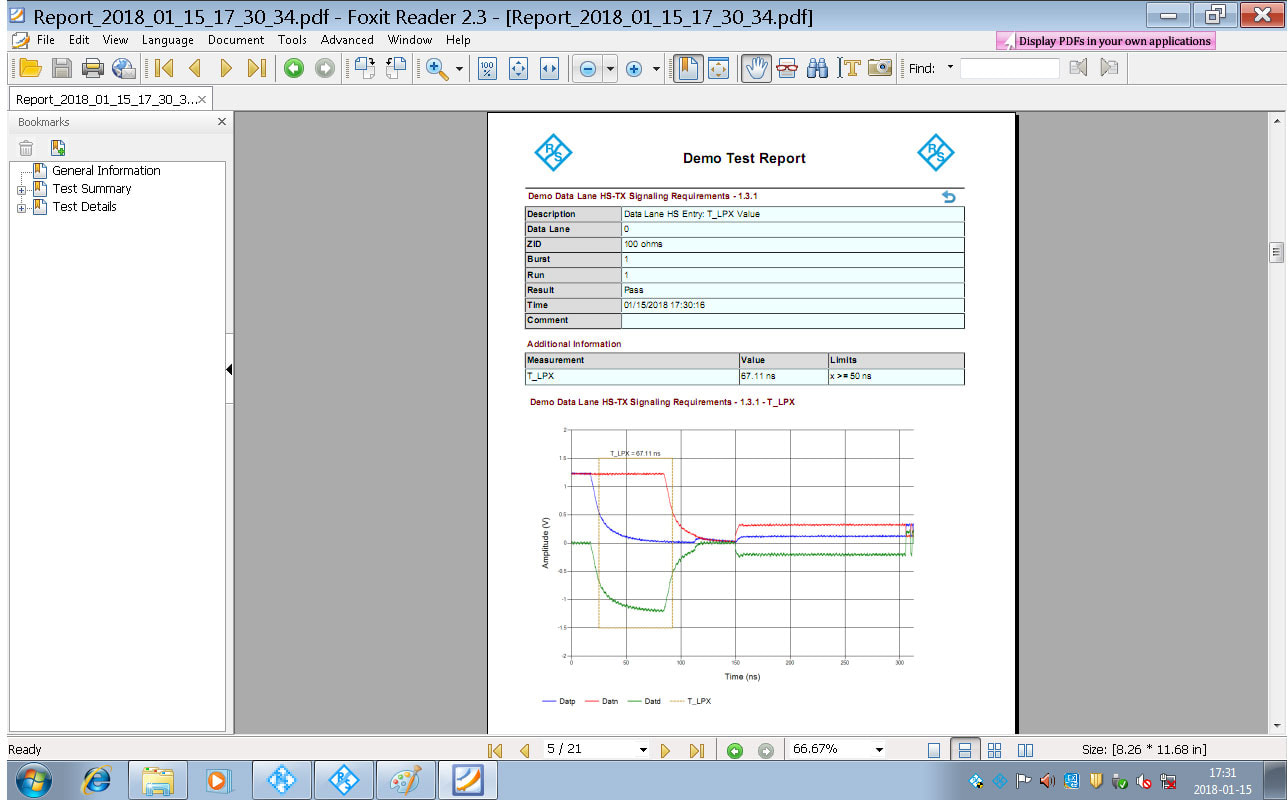1288x800 pixels.
Task: Open the binoculars search tool
Action: point(817,68)
